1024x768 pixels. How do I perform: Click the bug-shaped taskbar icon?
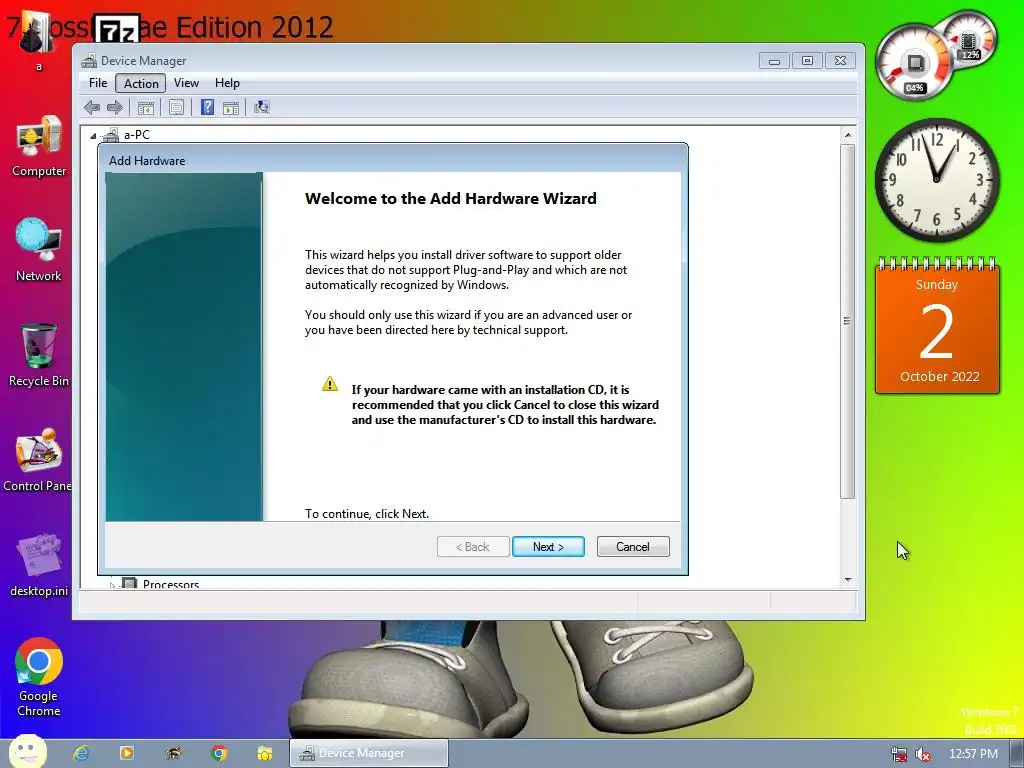[x=174, y=753]
